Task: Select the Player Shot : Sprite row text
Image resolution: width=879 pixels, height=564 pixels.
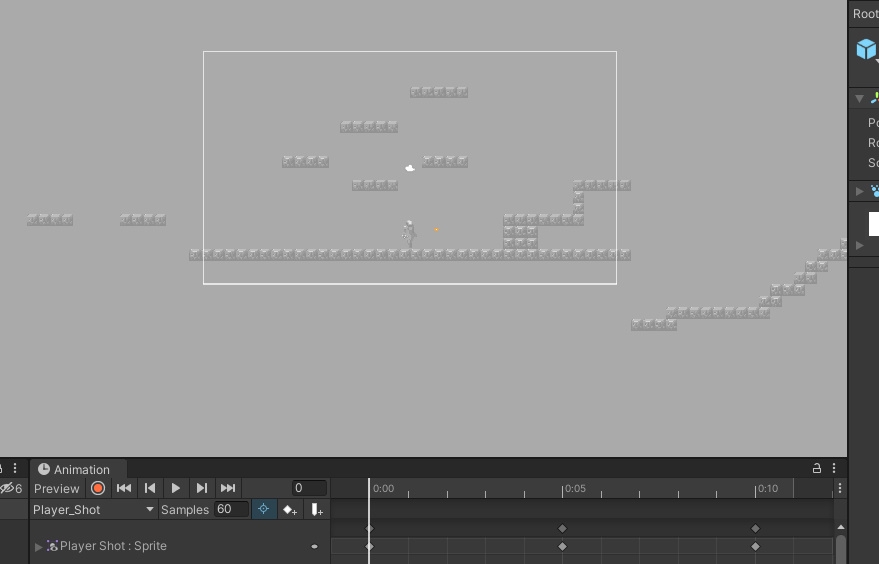Action: 113,545
